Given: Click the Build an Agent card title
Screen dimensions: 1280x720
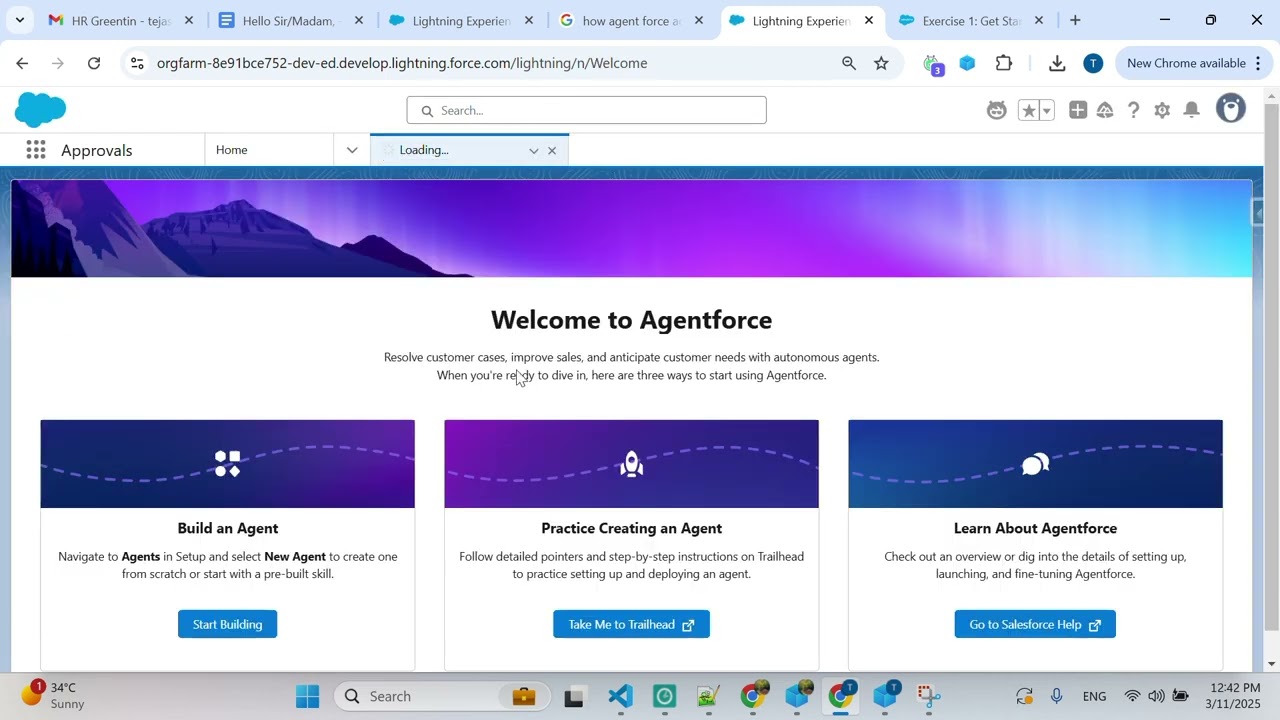Looking at the screenshot, I should coord(228,528).
